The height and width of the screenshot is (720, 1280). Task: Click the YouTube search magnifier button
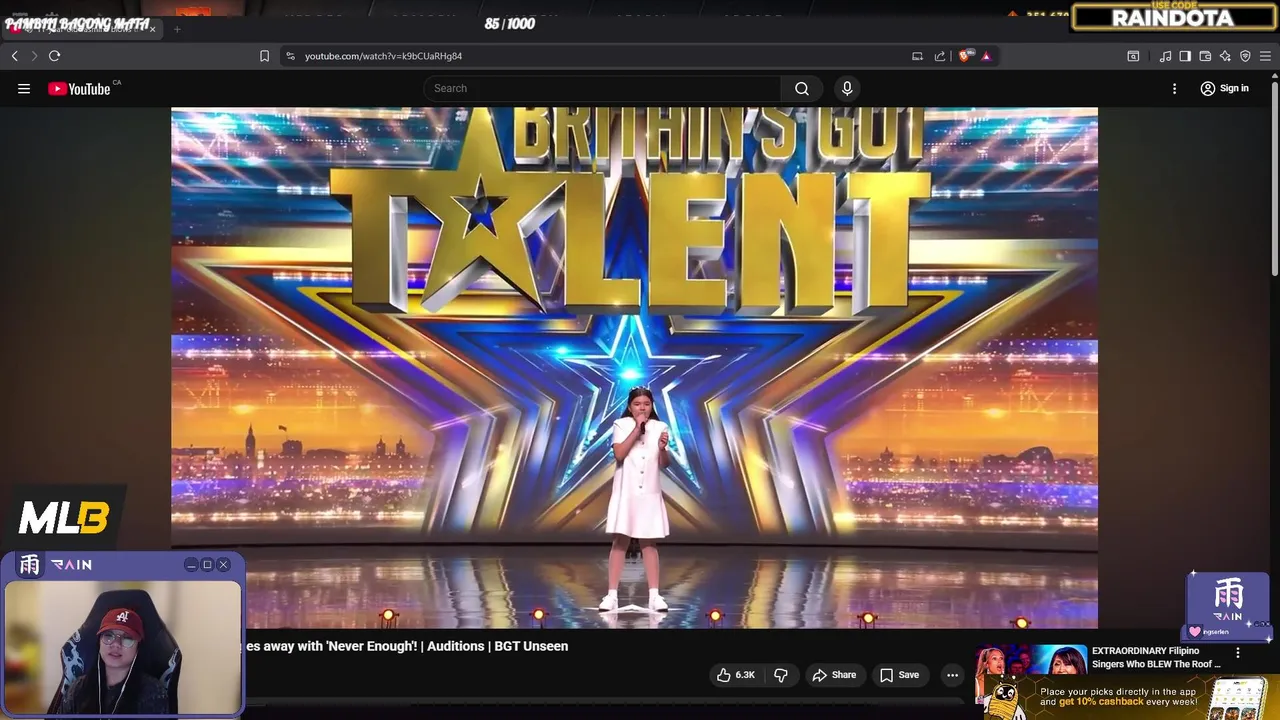pos(802,89)
